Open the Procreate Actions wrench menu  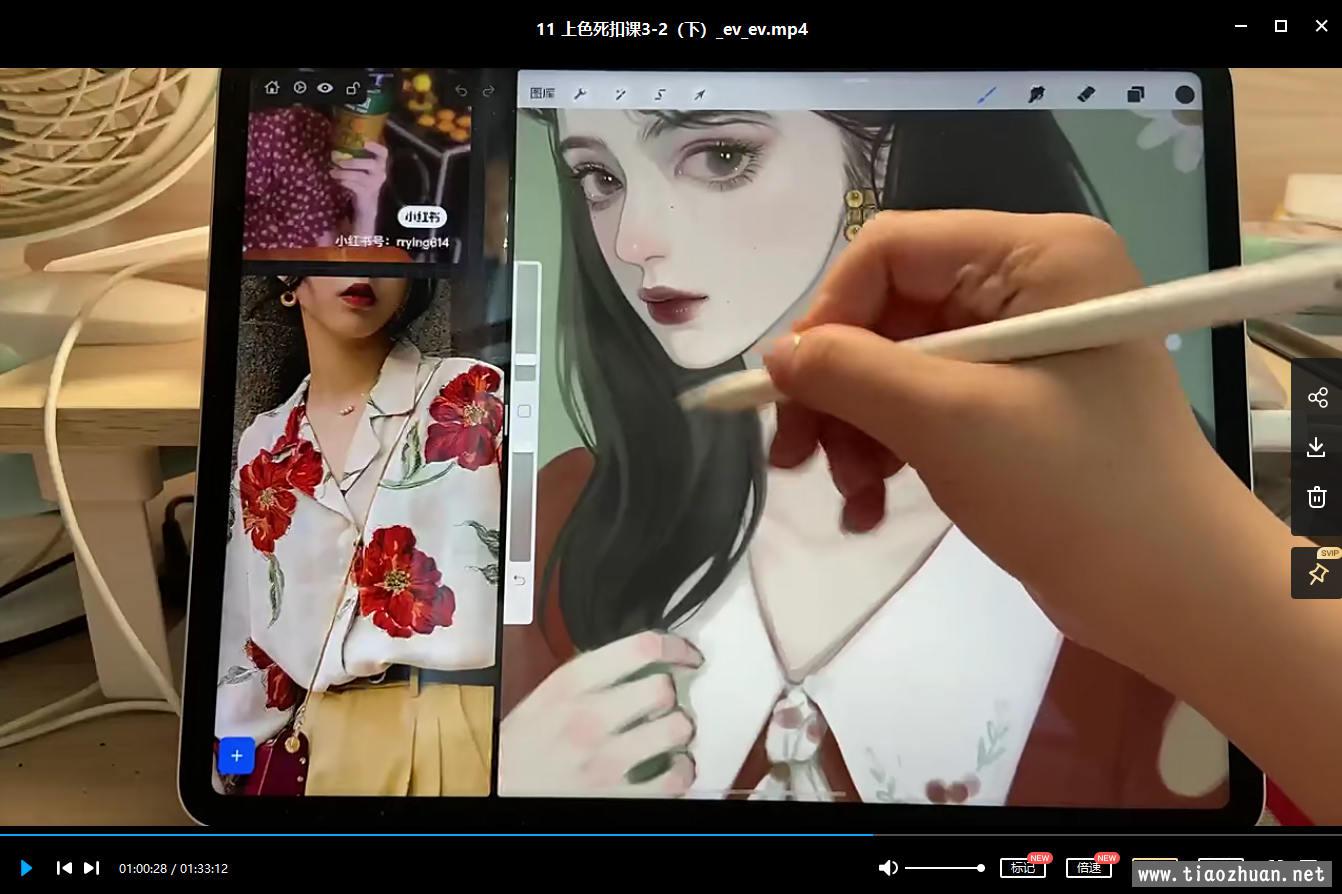(579, 94)
